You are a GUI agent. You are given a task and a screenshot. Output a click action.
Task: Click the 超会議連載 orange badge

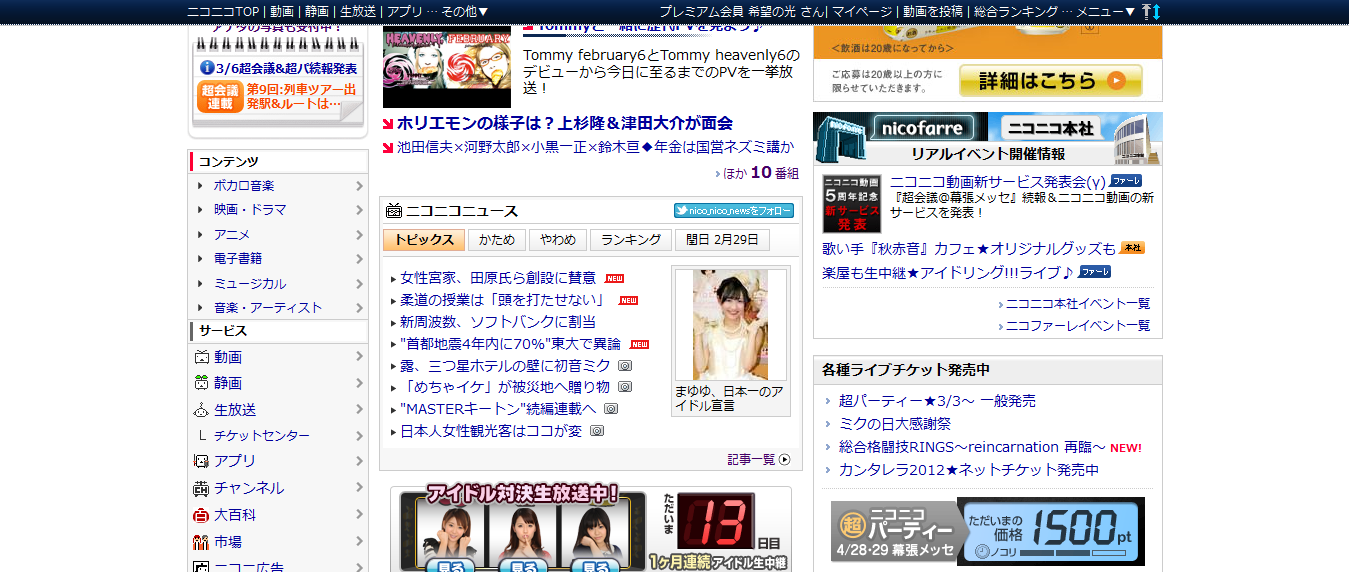pyautogui.click(x=219, y=96)
